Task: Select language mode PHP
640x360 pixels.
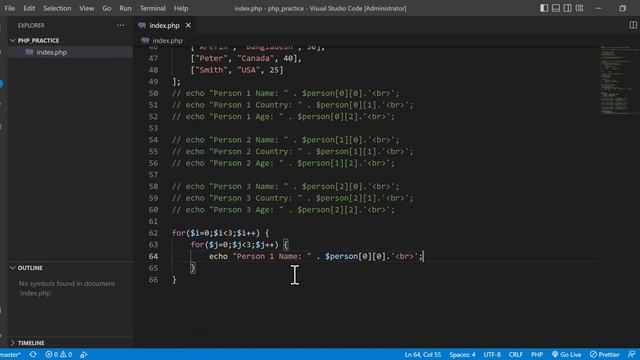Action: pyautogui.click(x=537, y=355)
